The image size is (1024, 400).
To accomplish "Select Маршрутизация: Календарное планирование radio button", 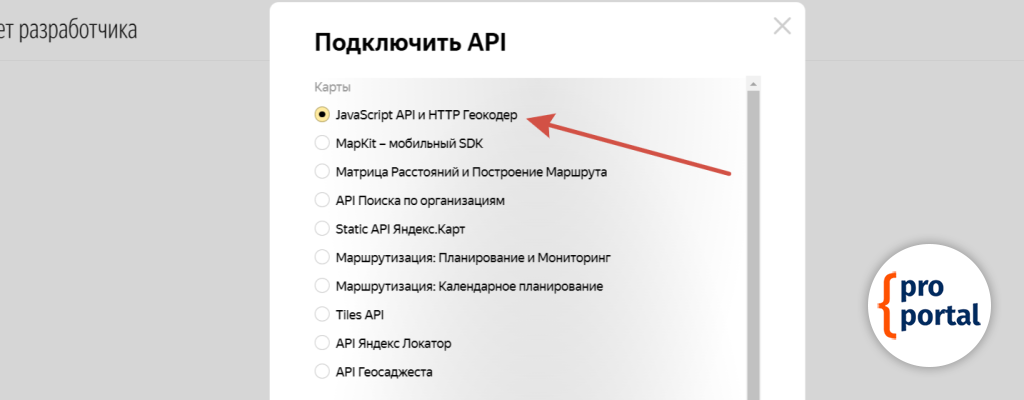I will point(322,286).
